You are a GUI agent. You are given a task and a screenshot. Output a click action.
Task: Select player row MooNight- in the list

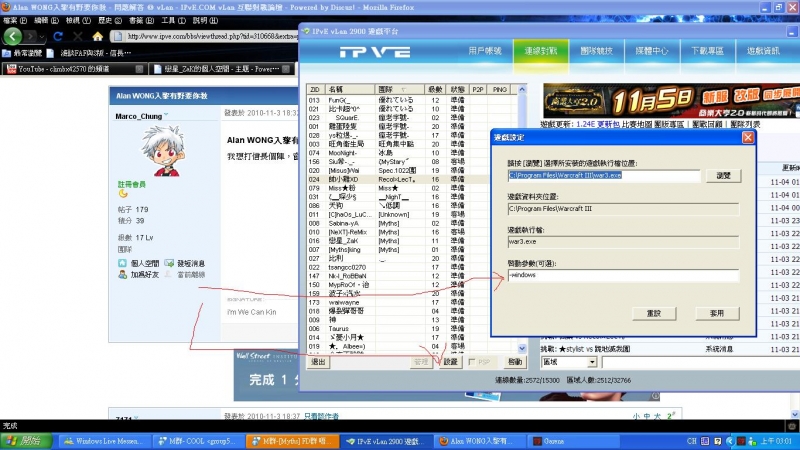(x=412, y=153)
